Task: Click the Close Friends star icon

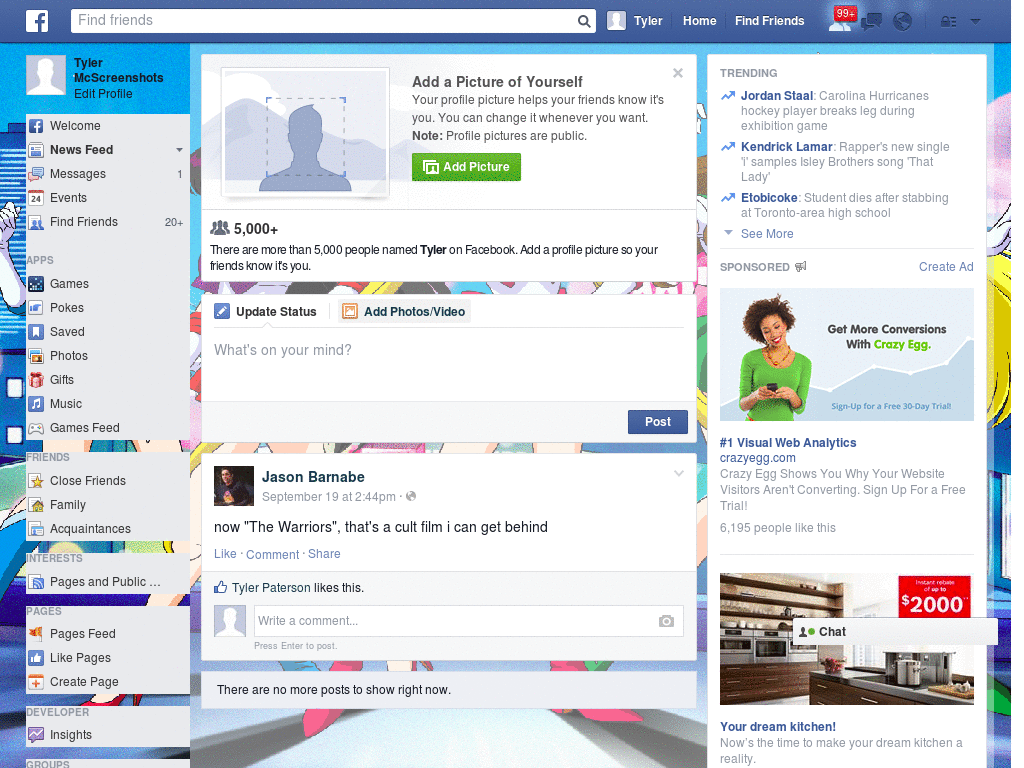Action: (x=37, y=481)
